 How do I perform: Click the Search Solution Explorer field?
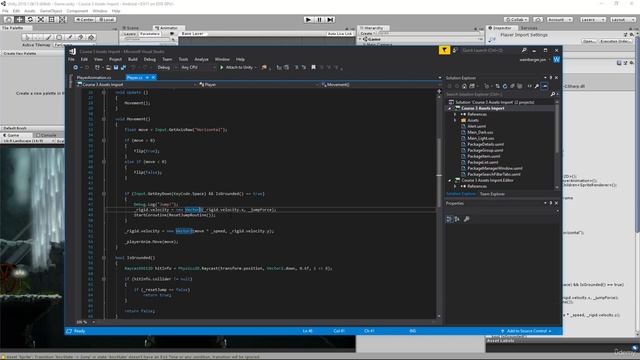(x=498, y=94)
